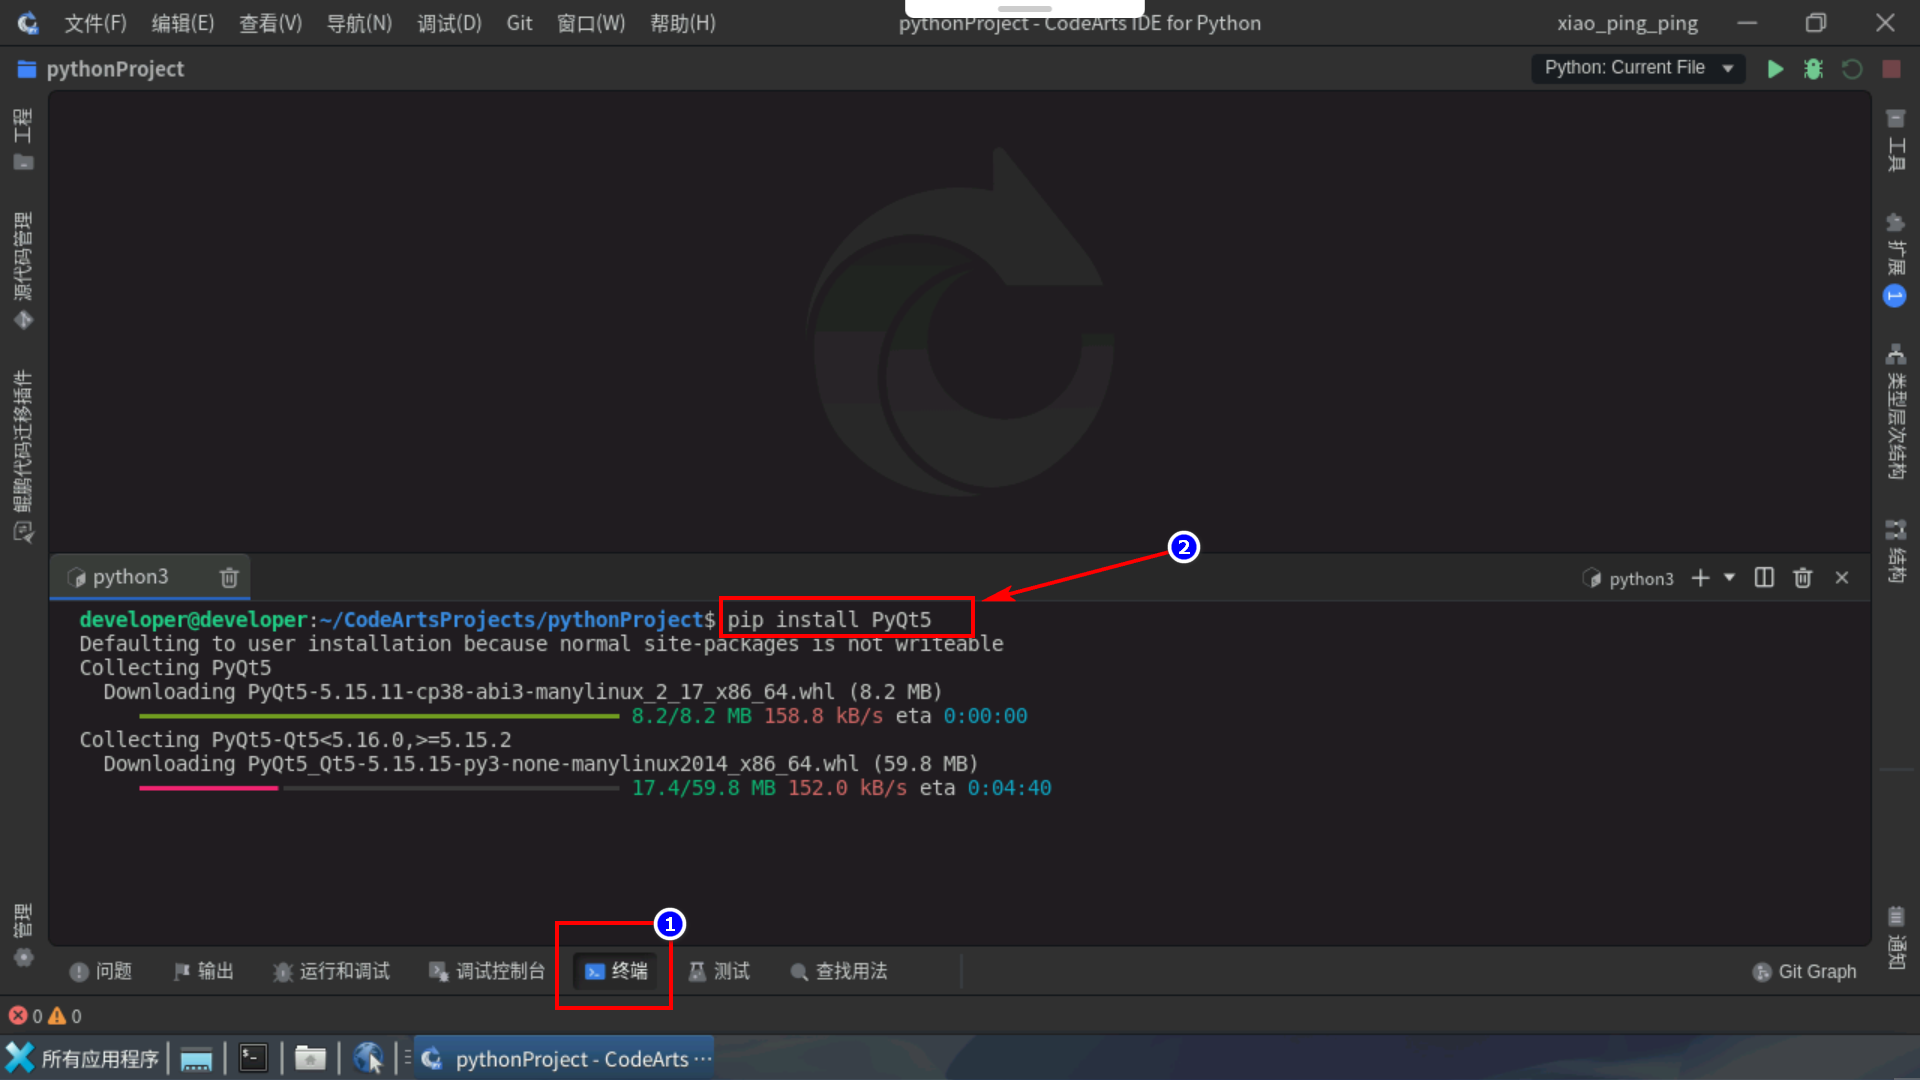Run the current Python file
The height and width of the screenshot is (1080, 1920).
pos(1776,68)
